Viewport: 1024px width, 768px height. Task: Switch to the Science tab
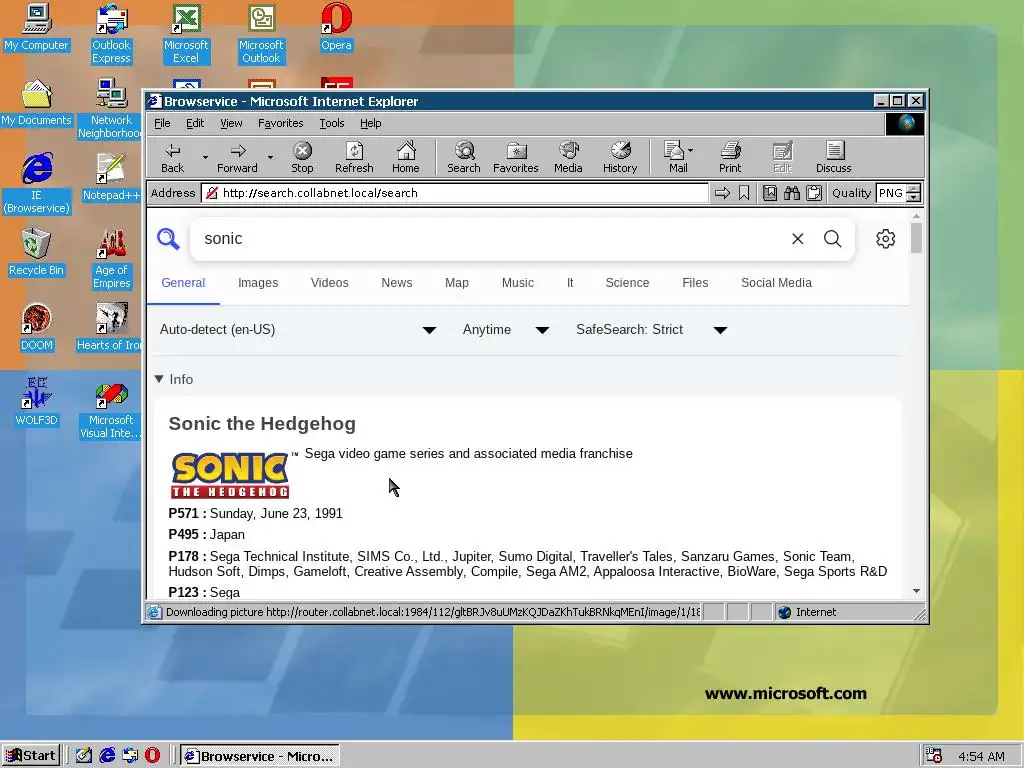coord(627,283)
